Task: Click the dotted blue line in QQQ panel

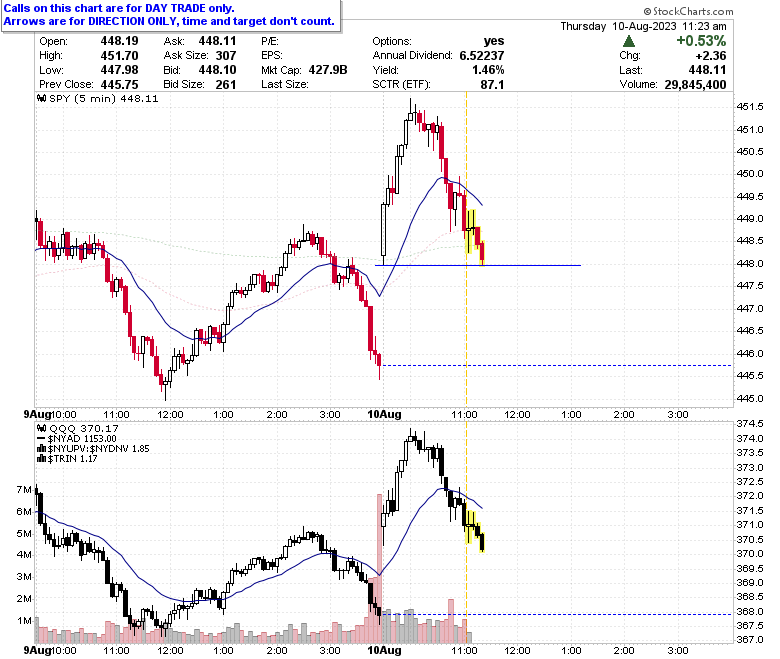Action: pos(556,614)
